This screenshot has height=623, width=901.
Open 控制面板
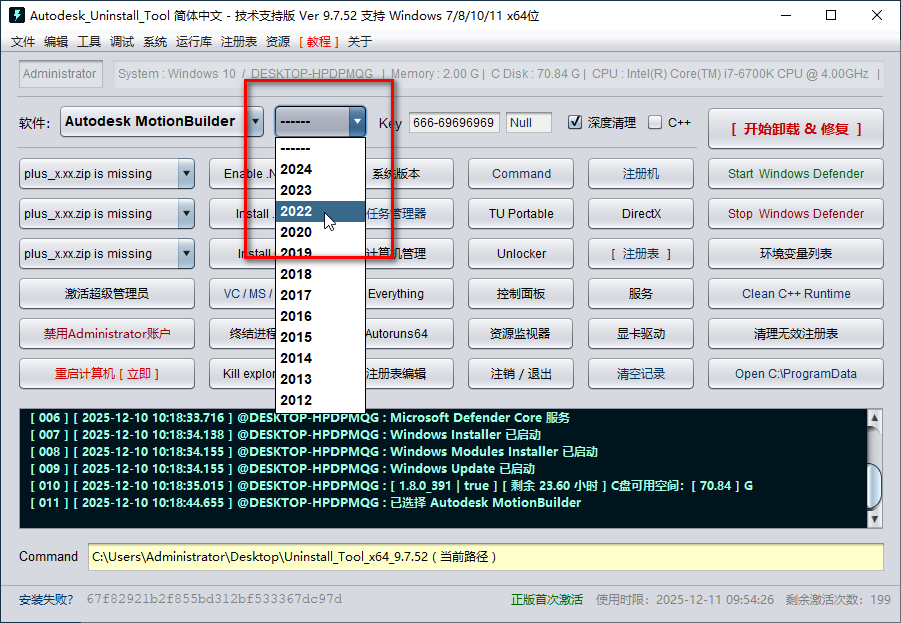point(521,294)
